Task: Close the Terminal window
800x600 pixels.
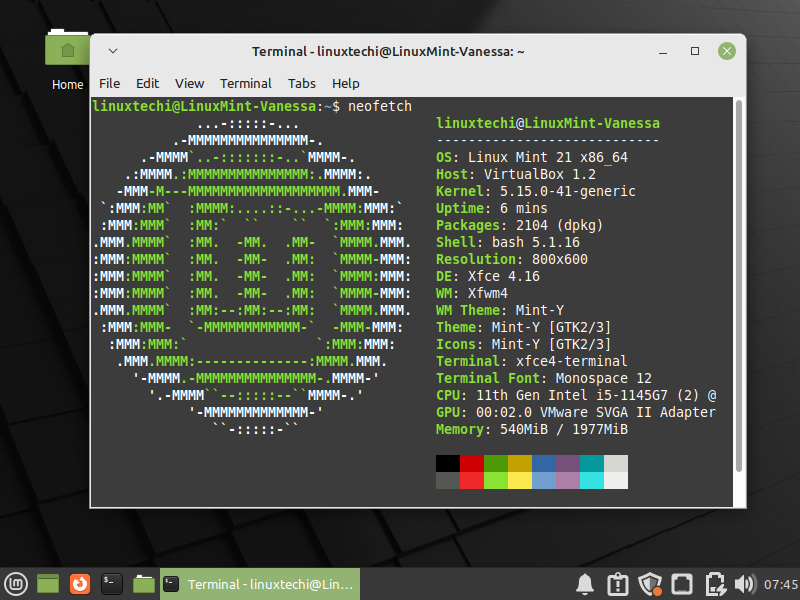Action: click(x=727, y=51)
